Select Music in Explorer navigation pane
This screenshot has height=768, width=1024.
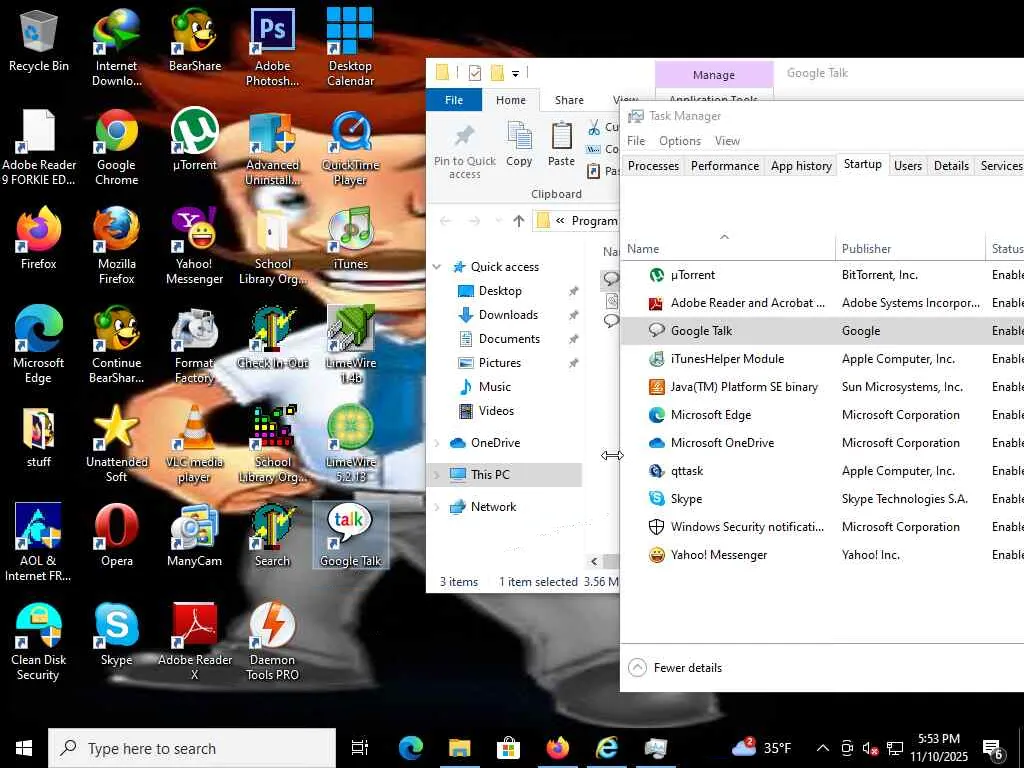(x=494, y=387)
